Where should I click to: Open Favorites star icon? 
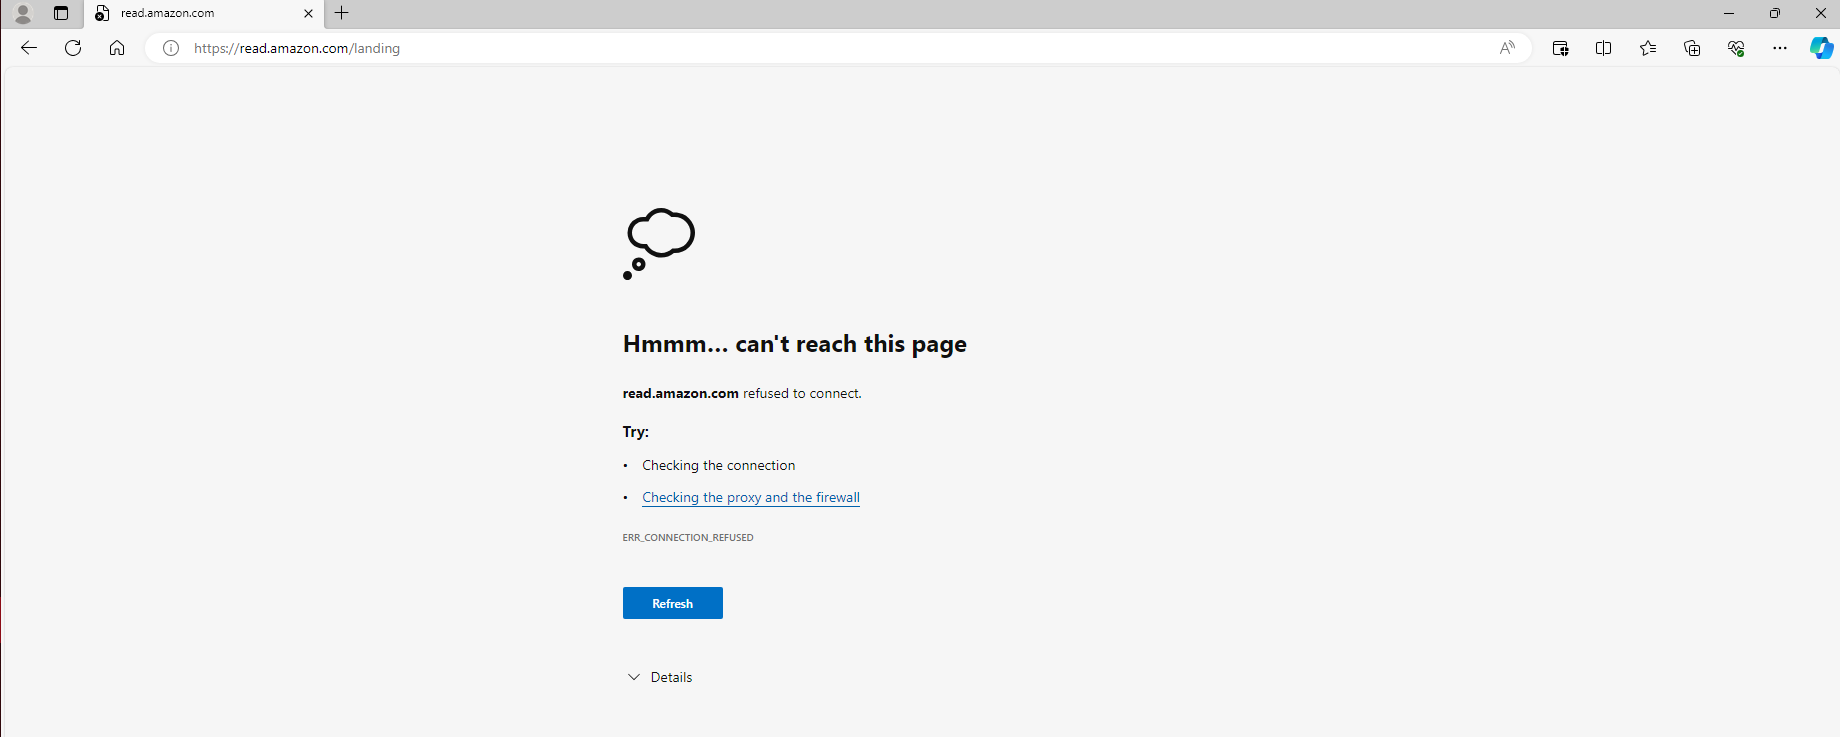[1648, 48]
